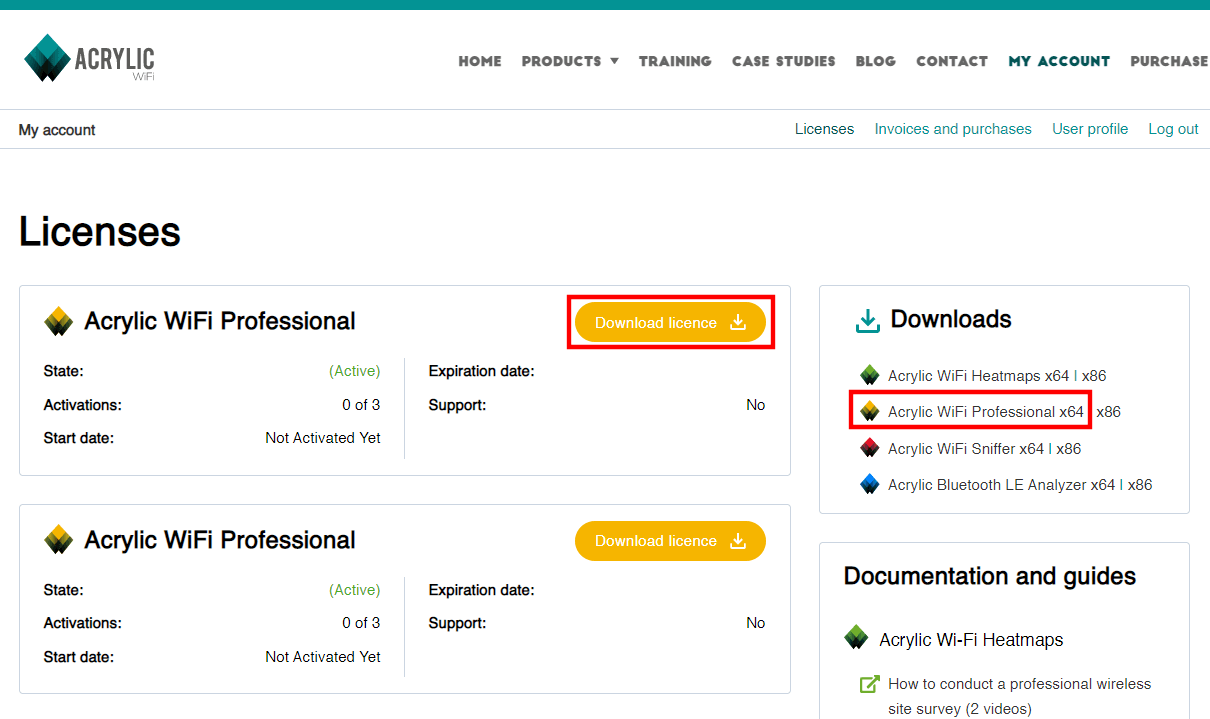Screen dimensions: 1210x719
Task: Download Acrylic WiFi Professional x86 version
Action: tap(1108, 412)
